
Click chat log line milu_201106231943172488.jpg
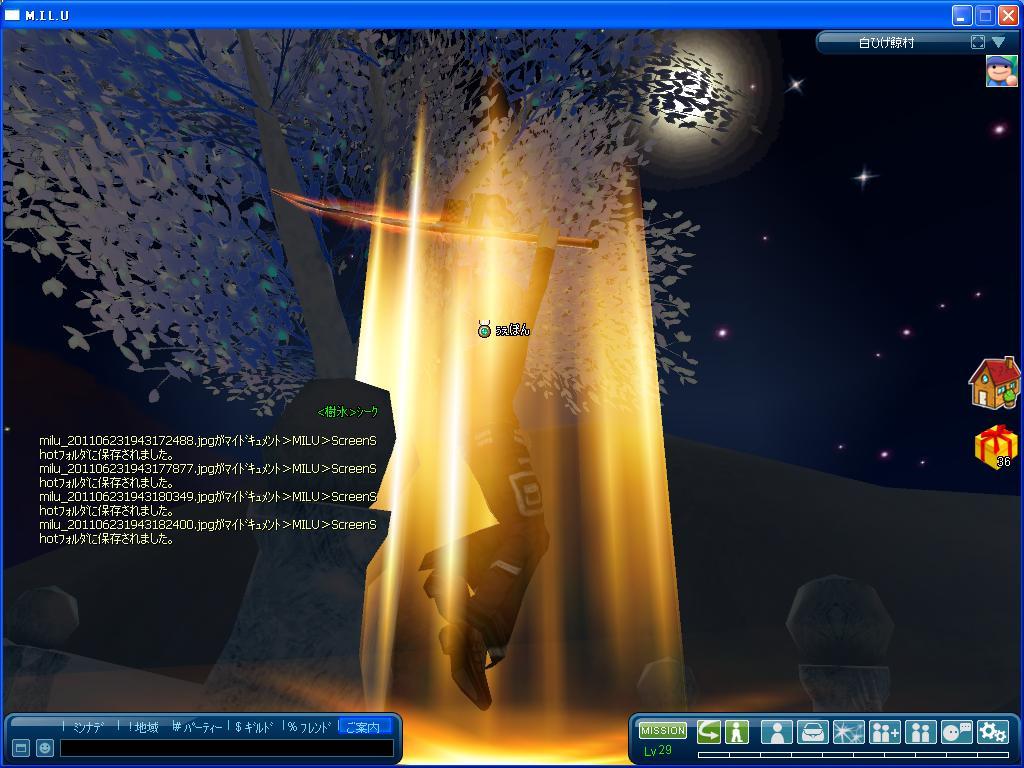pos(208,447)
